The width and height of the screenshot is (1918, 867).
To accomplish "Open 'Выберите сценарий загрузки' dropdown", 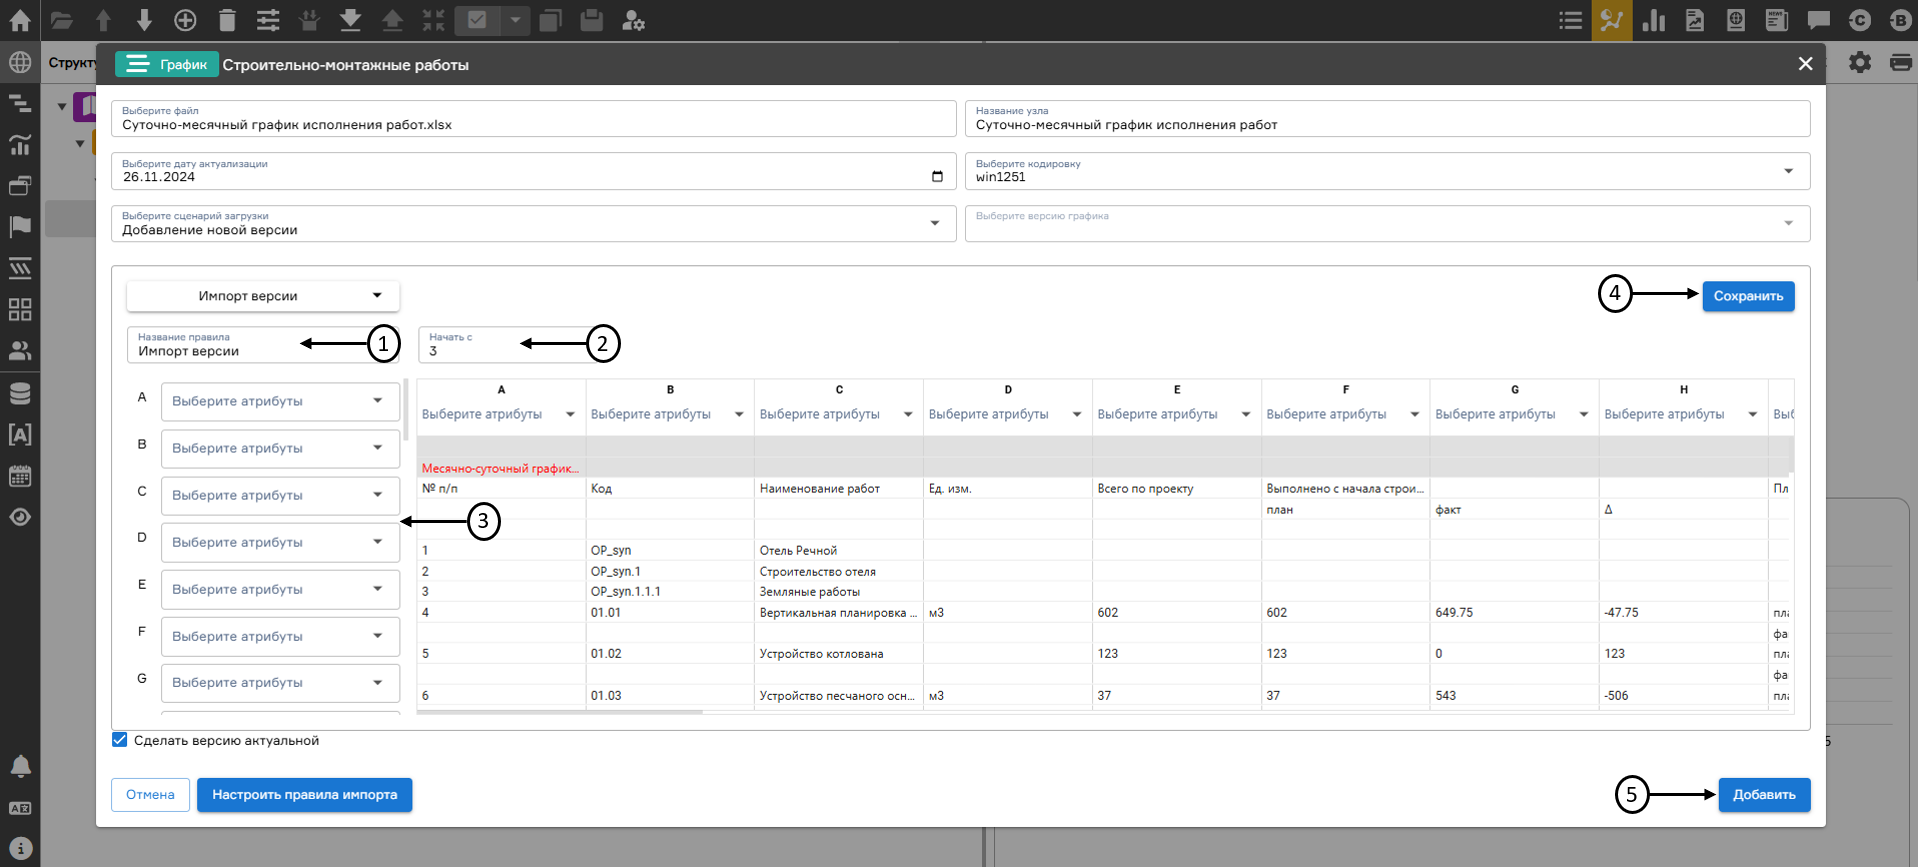I will coord(532,223).
